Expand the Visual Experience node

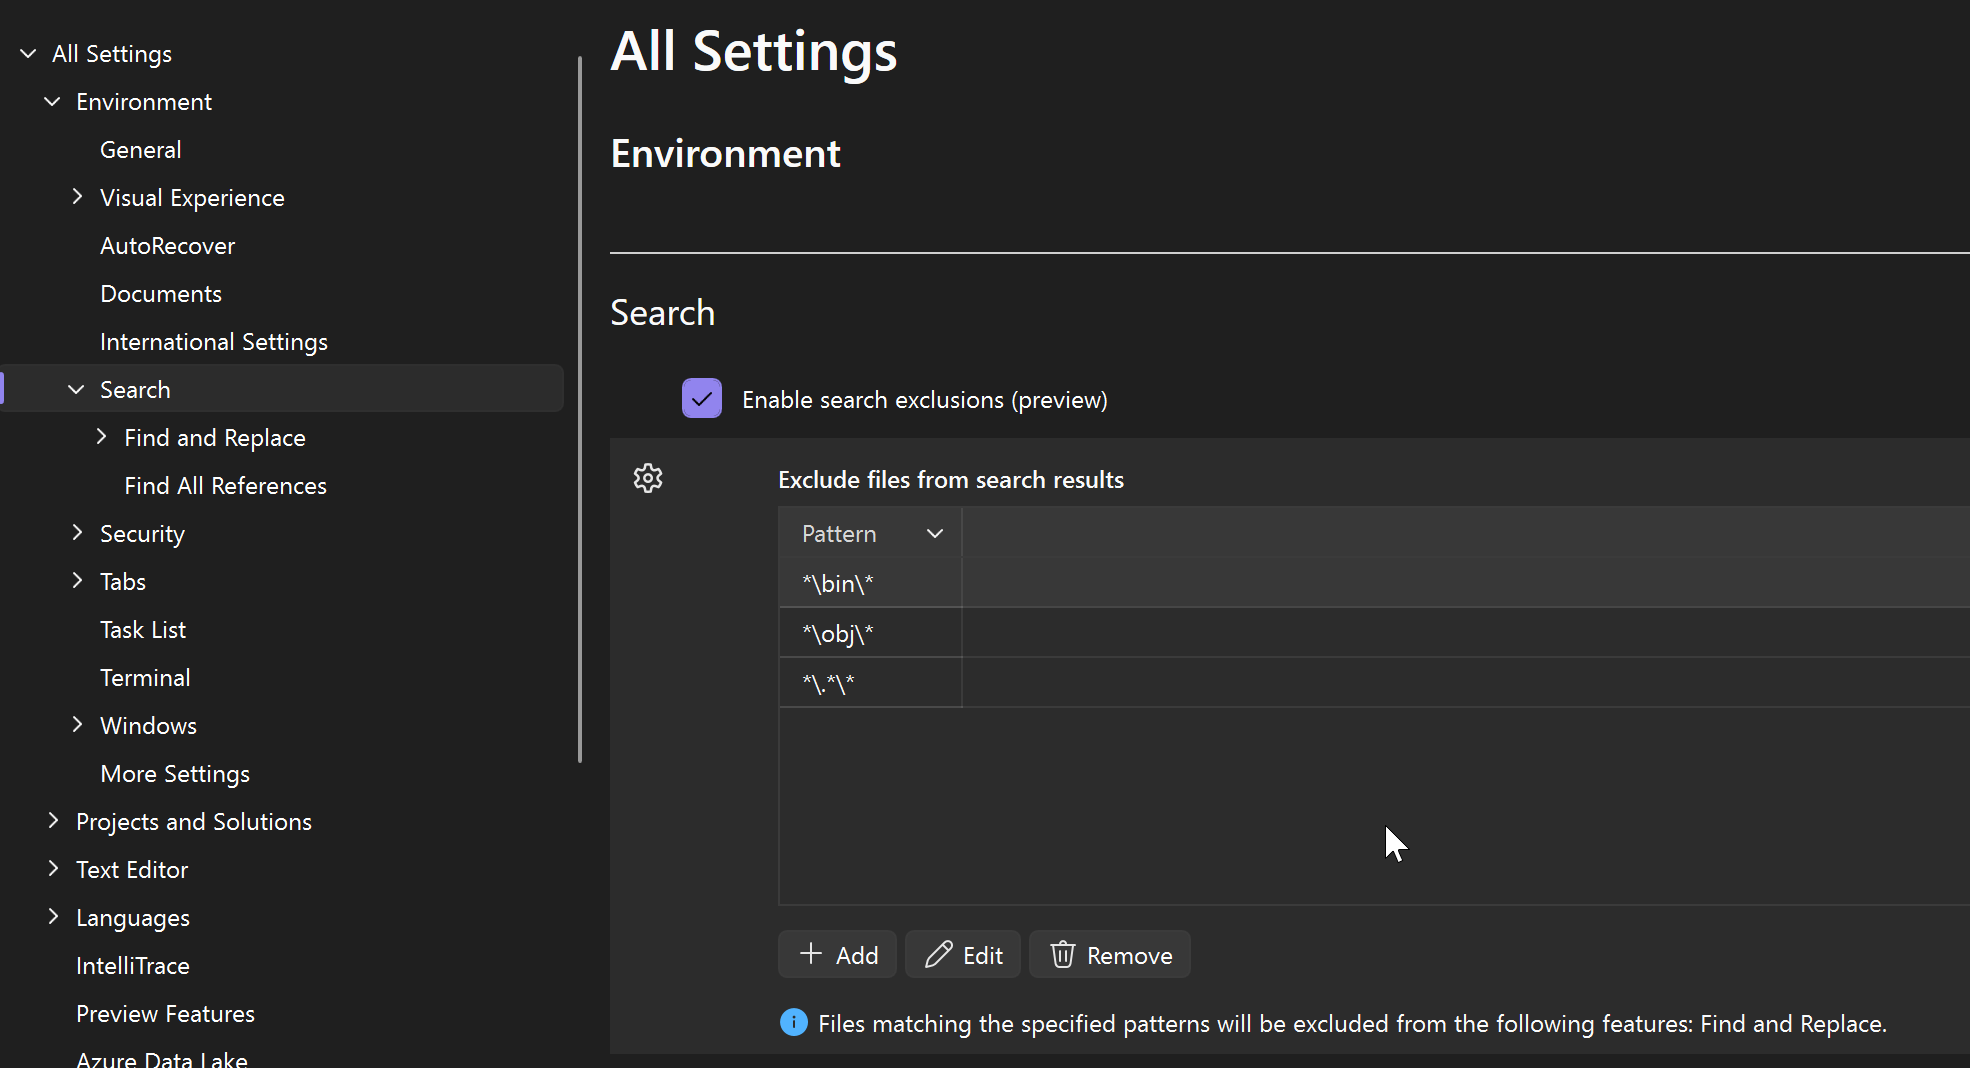click(77, 197)
